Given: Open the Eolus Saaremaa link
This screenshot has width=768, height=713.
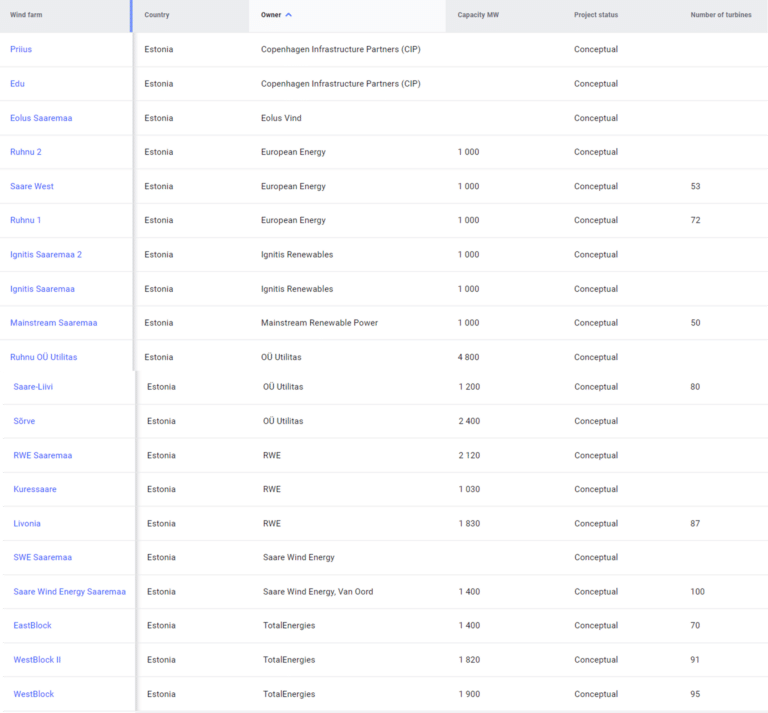Looking at the screenshot, I should pyautogui.click(x=41, y=118).
